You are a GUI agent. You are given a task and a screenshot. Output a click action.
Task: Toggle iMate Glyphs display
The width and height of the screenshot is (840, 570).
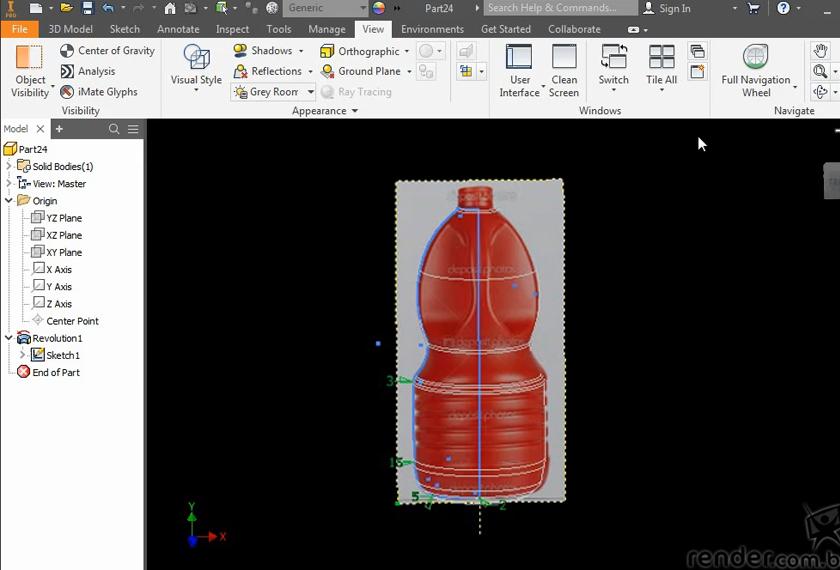pyautogui.click(x=67, y=92)
